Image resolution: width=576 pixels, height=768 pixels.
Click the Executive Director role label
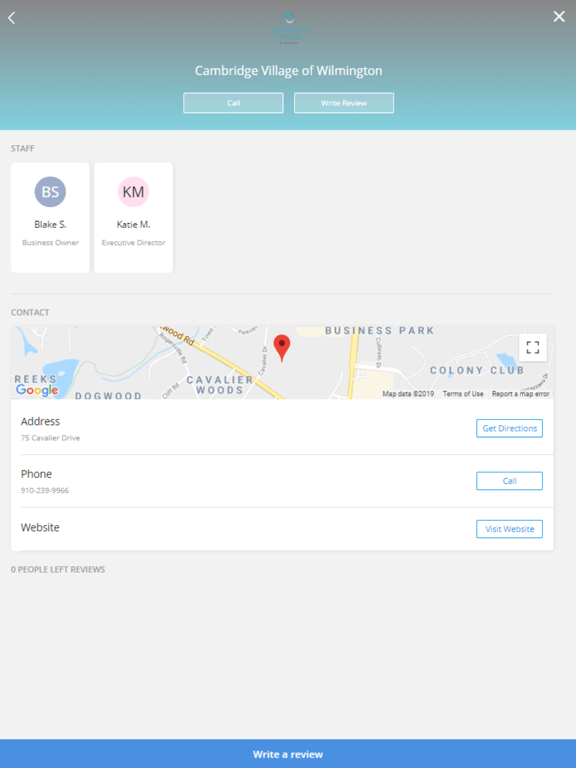(x=133, y=242)
